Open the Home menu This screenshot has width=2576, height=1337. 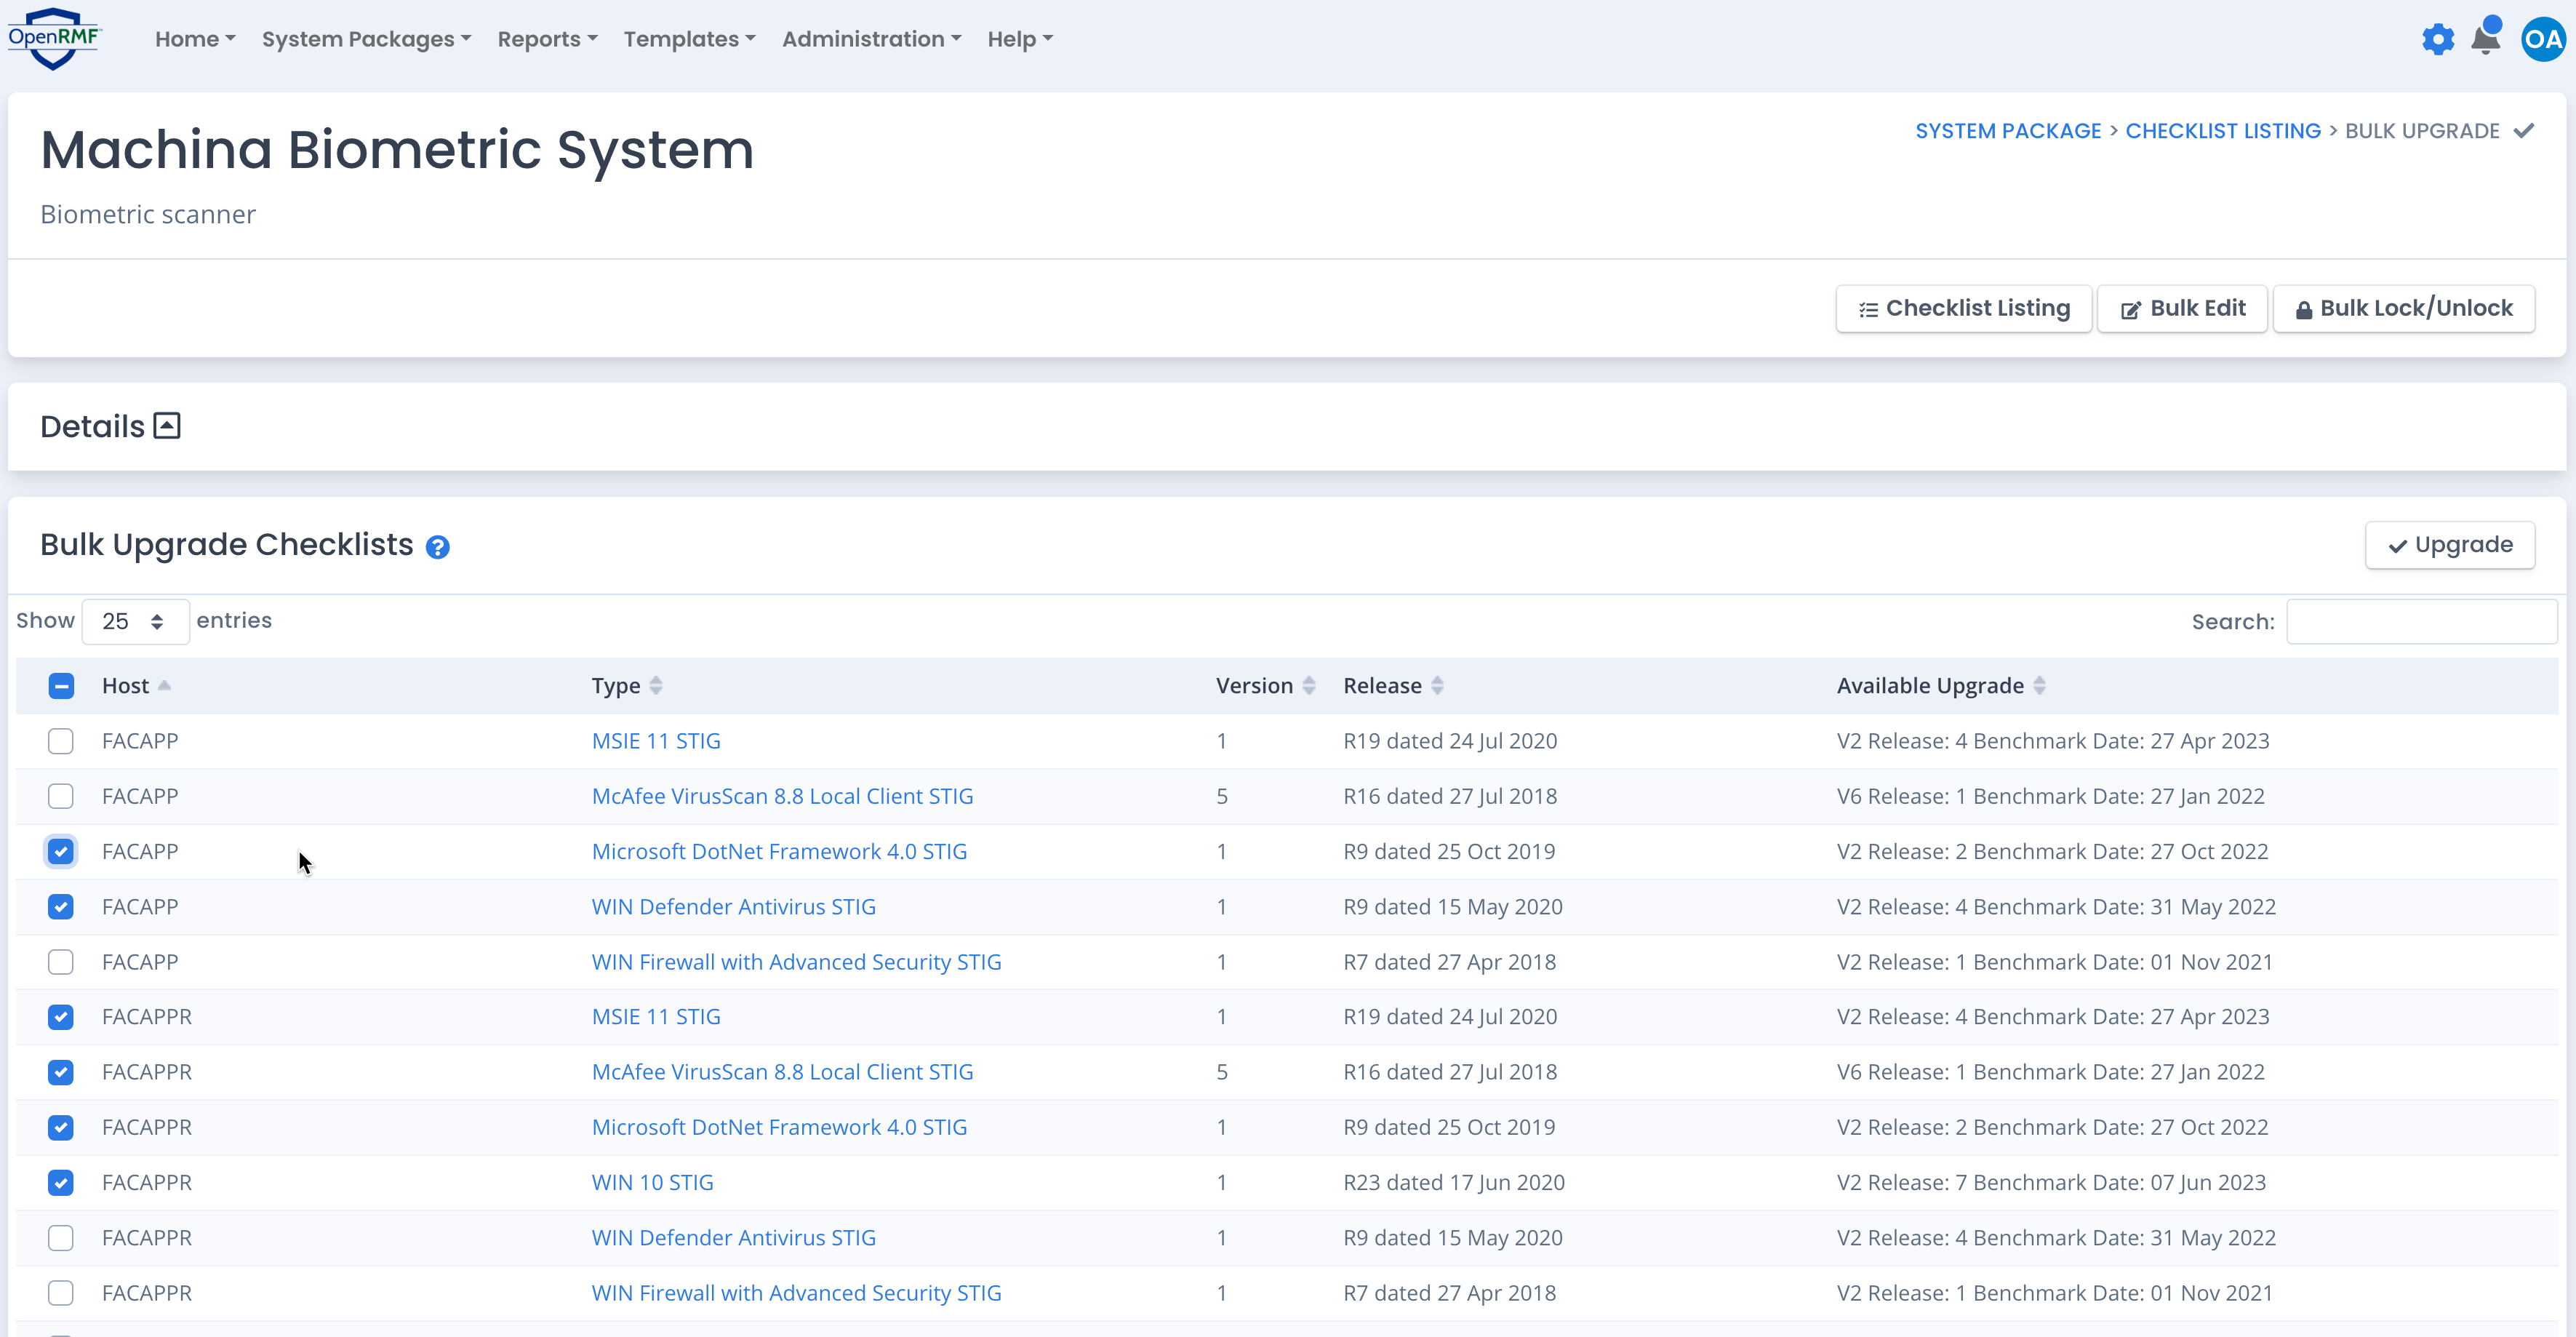195,39
